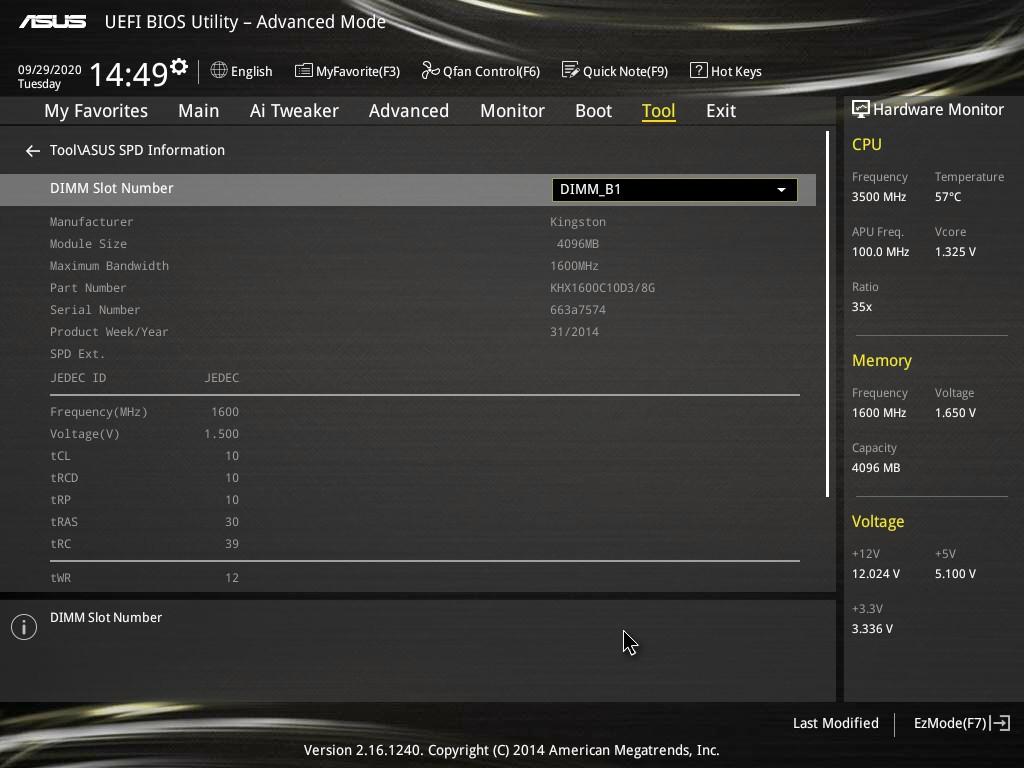Click the Tool\ASUS SPD Information breadcrumb
Viewport: 1024px width, 768px height.
(137, 150)
